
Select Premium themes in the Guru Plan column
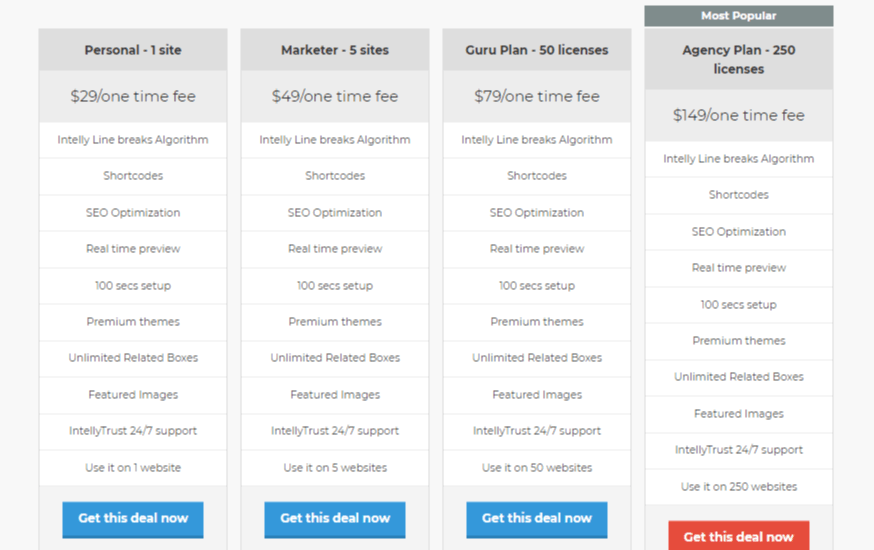point(537,322)
